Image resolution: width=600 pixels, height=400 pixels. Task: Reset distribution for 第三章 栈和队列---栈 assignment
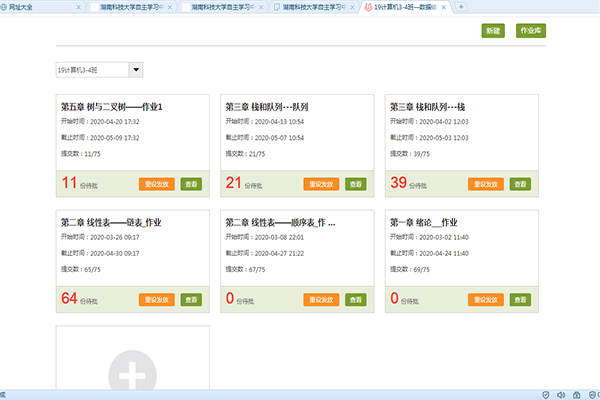point(485,184)
